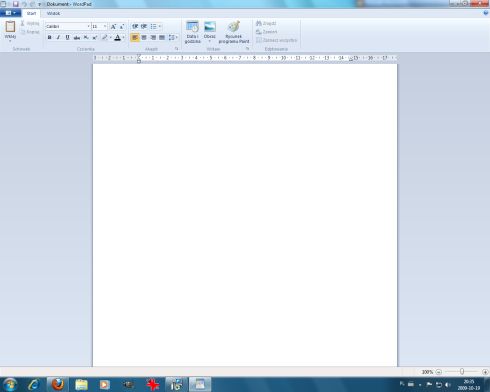The height and width of the screenshot is (392, 490).
Task: Open the Insert object launcher in Wstaw group
Action: (x=248, y=49)
